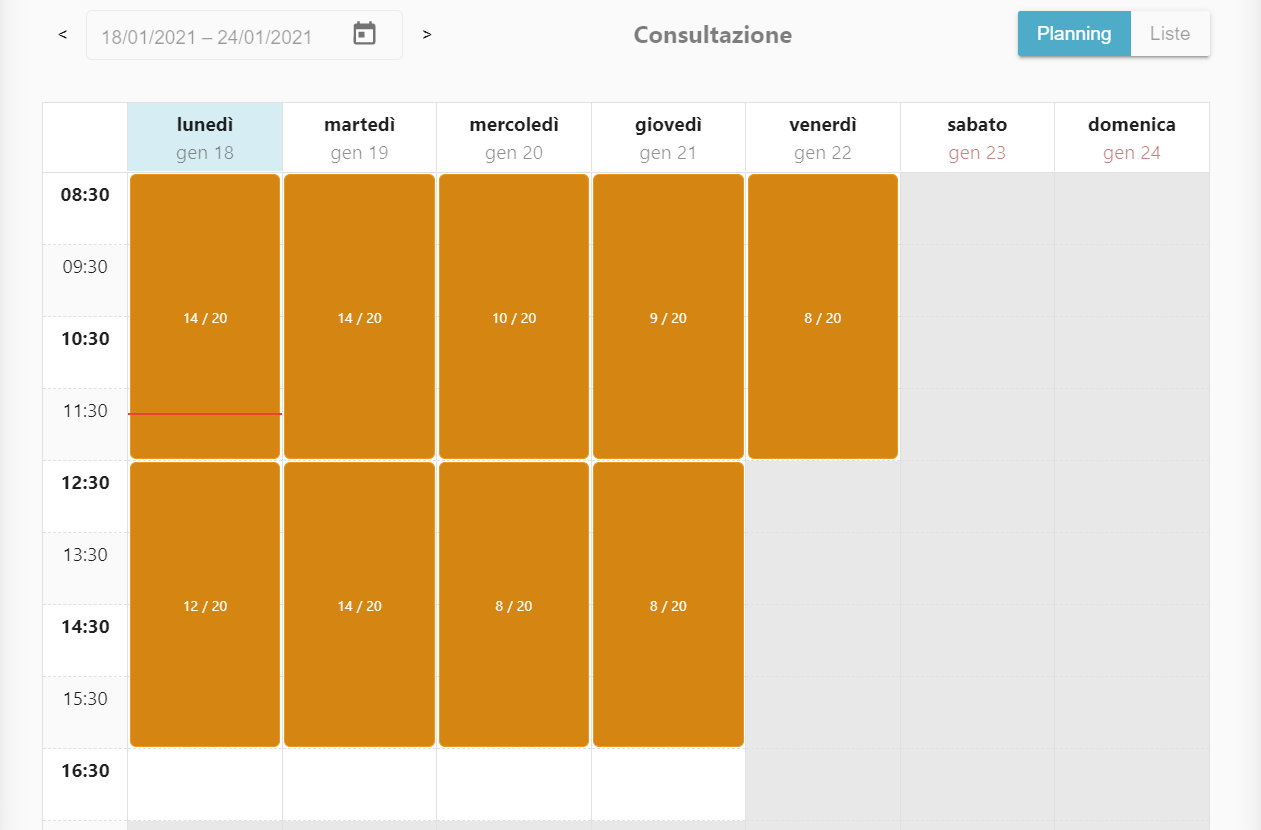
Task: Select the giovedì gen 21 column header
Action: [x=668, y=138]
